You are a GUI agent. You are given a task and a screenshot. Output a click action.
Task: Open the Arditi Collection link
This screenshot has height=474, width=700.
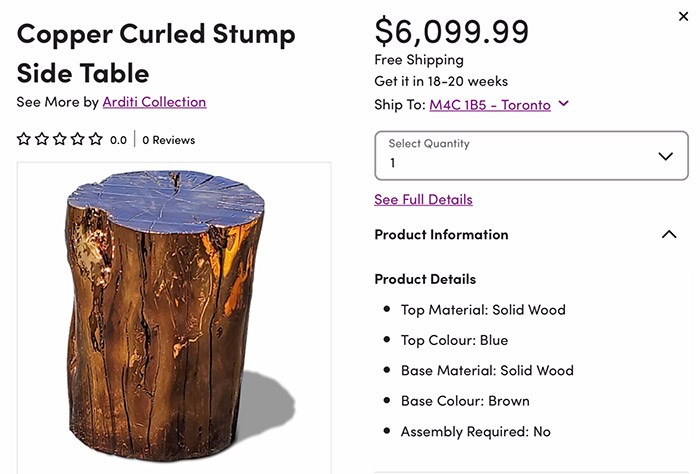tap(154, 102)
